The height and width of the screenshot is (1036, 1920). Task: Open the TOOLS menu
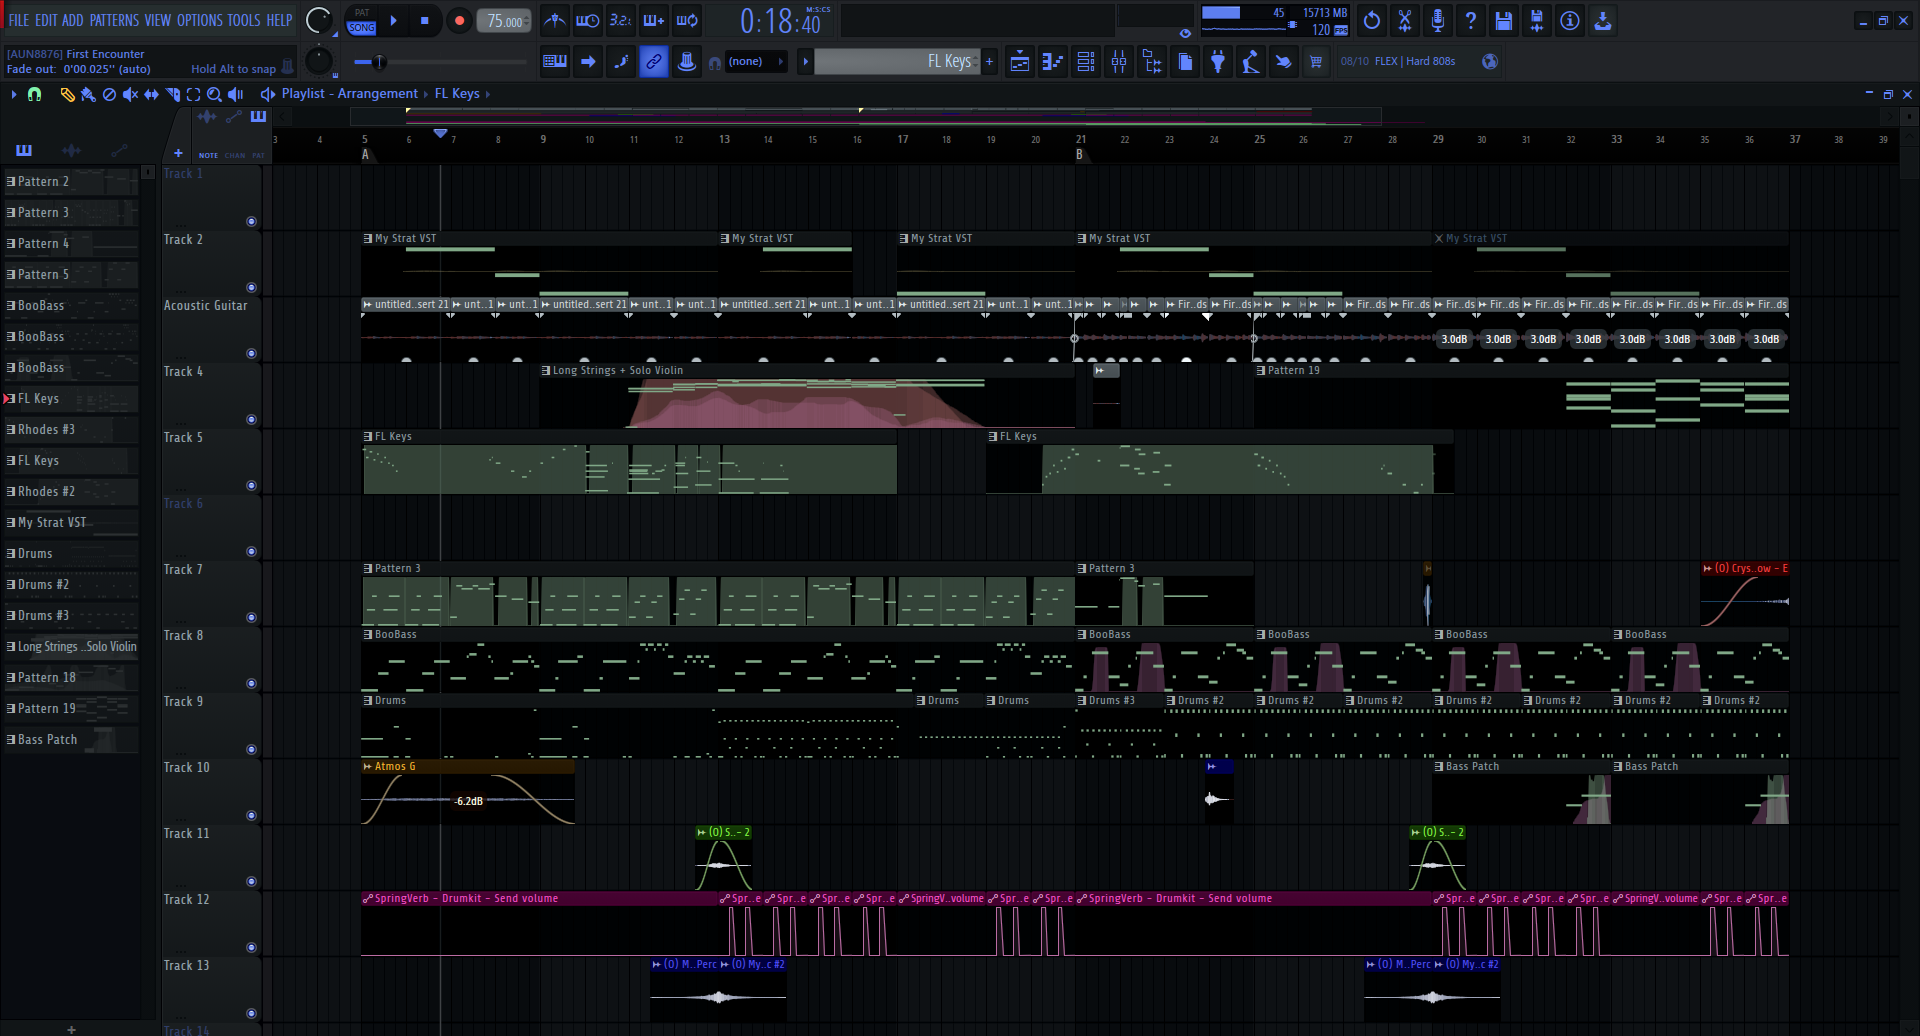(x=244, y=20)
